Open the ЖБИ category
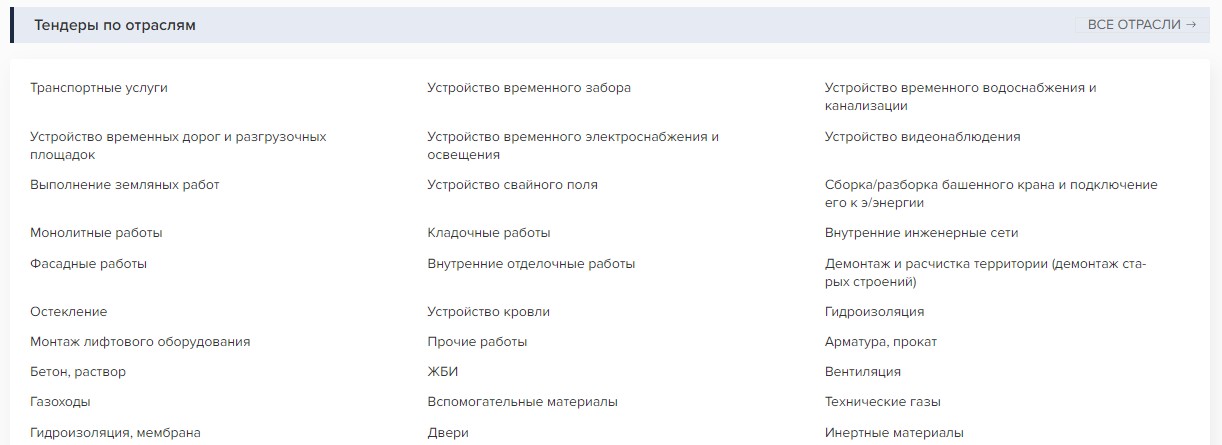Image resolution: width=1222 pixels, height=445 pixels. coord(441,372)
